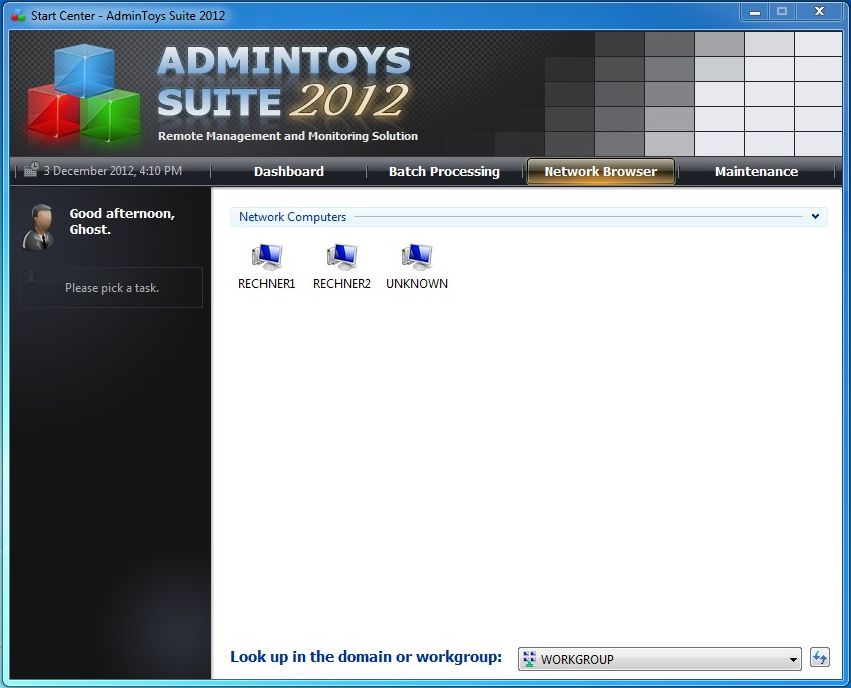Viewport: 851px width, 688px height.
Task: Click the network icon inside the WORKGROUP box
Action: coord(529,659)
